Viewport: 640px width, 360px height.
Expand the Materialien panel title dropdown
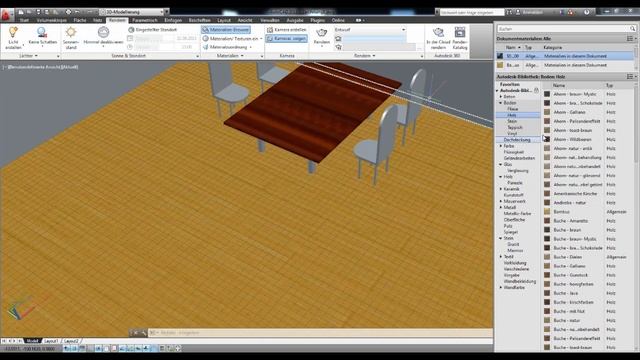[x=230, y=56]
